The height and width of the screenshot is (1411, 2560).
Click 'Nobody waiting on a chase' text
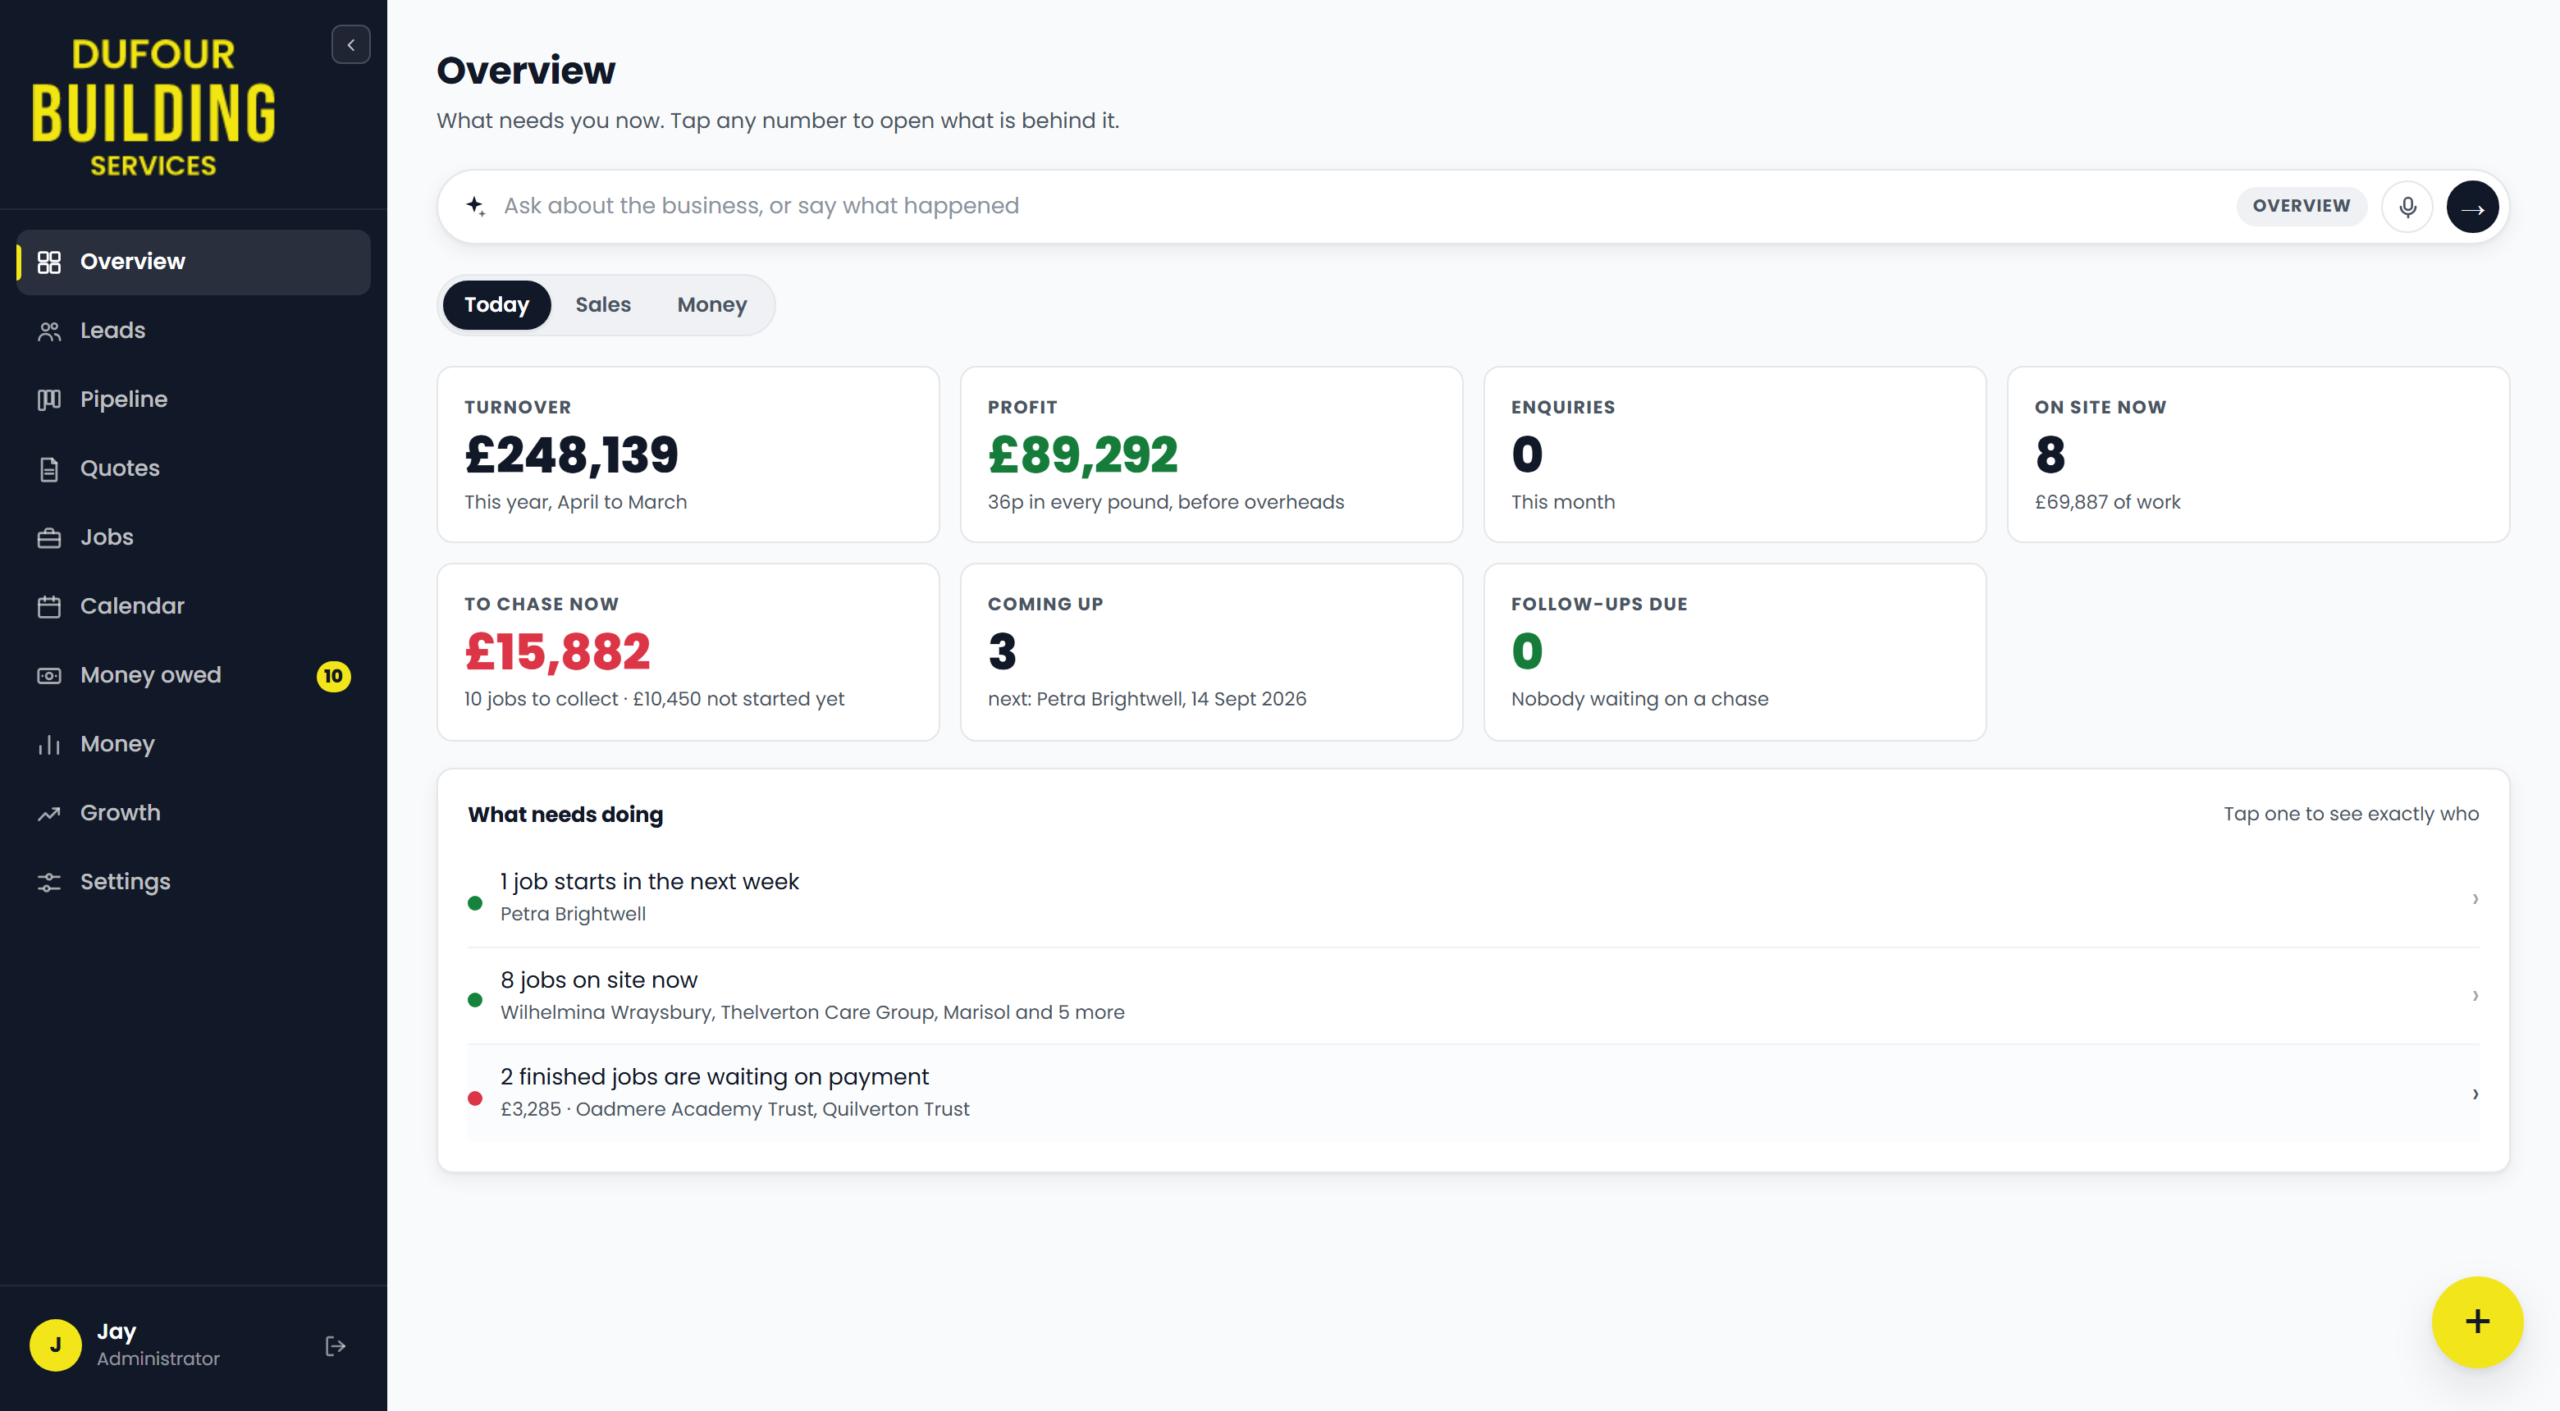click(x=1639, y=699)
